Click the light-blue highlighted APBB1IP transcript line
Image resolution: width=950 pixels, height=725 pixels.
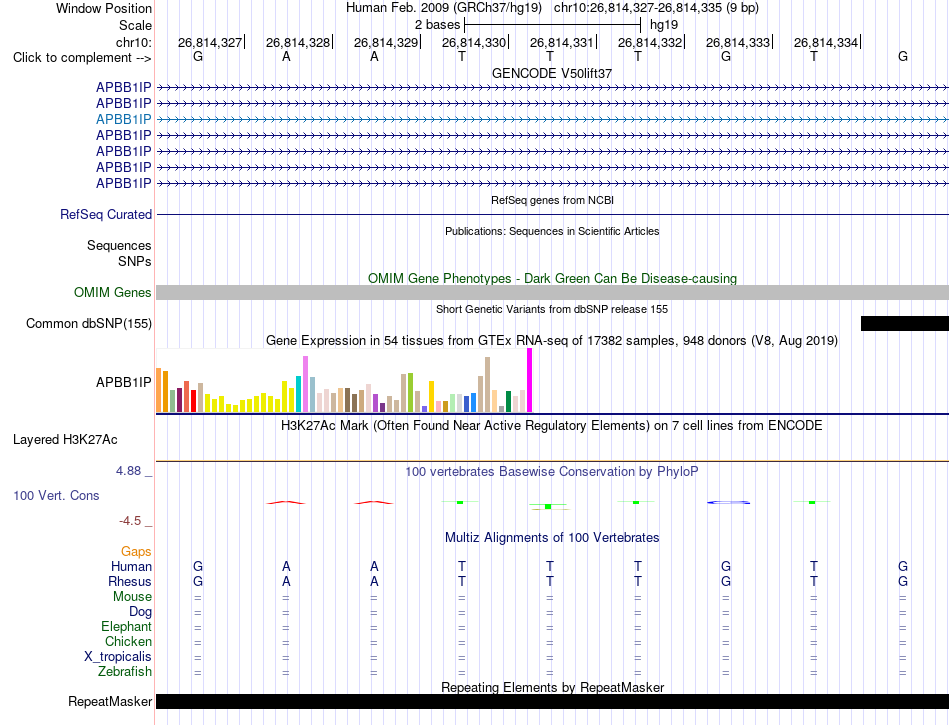tap(552, 119)
